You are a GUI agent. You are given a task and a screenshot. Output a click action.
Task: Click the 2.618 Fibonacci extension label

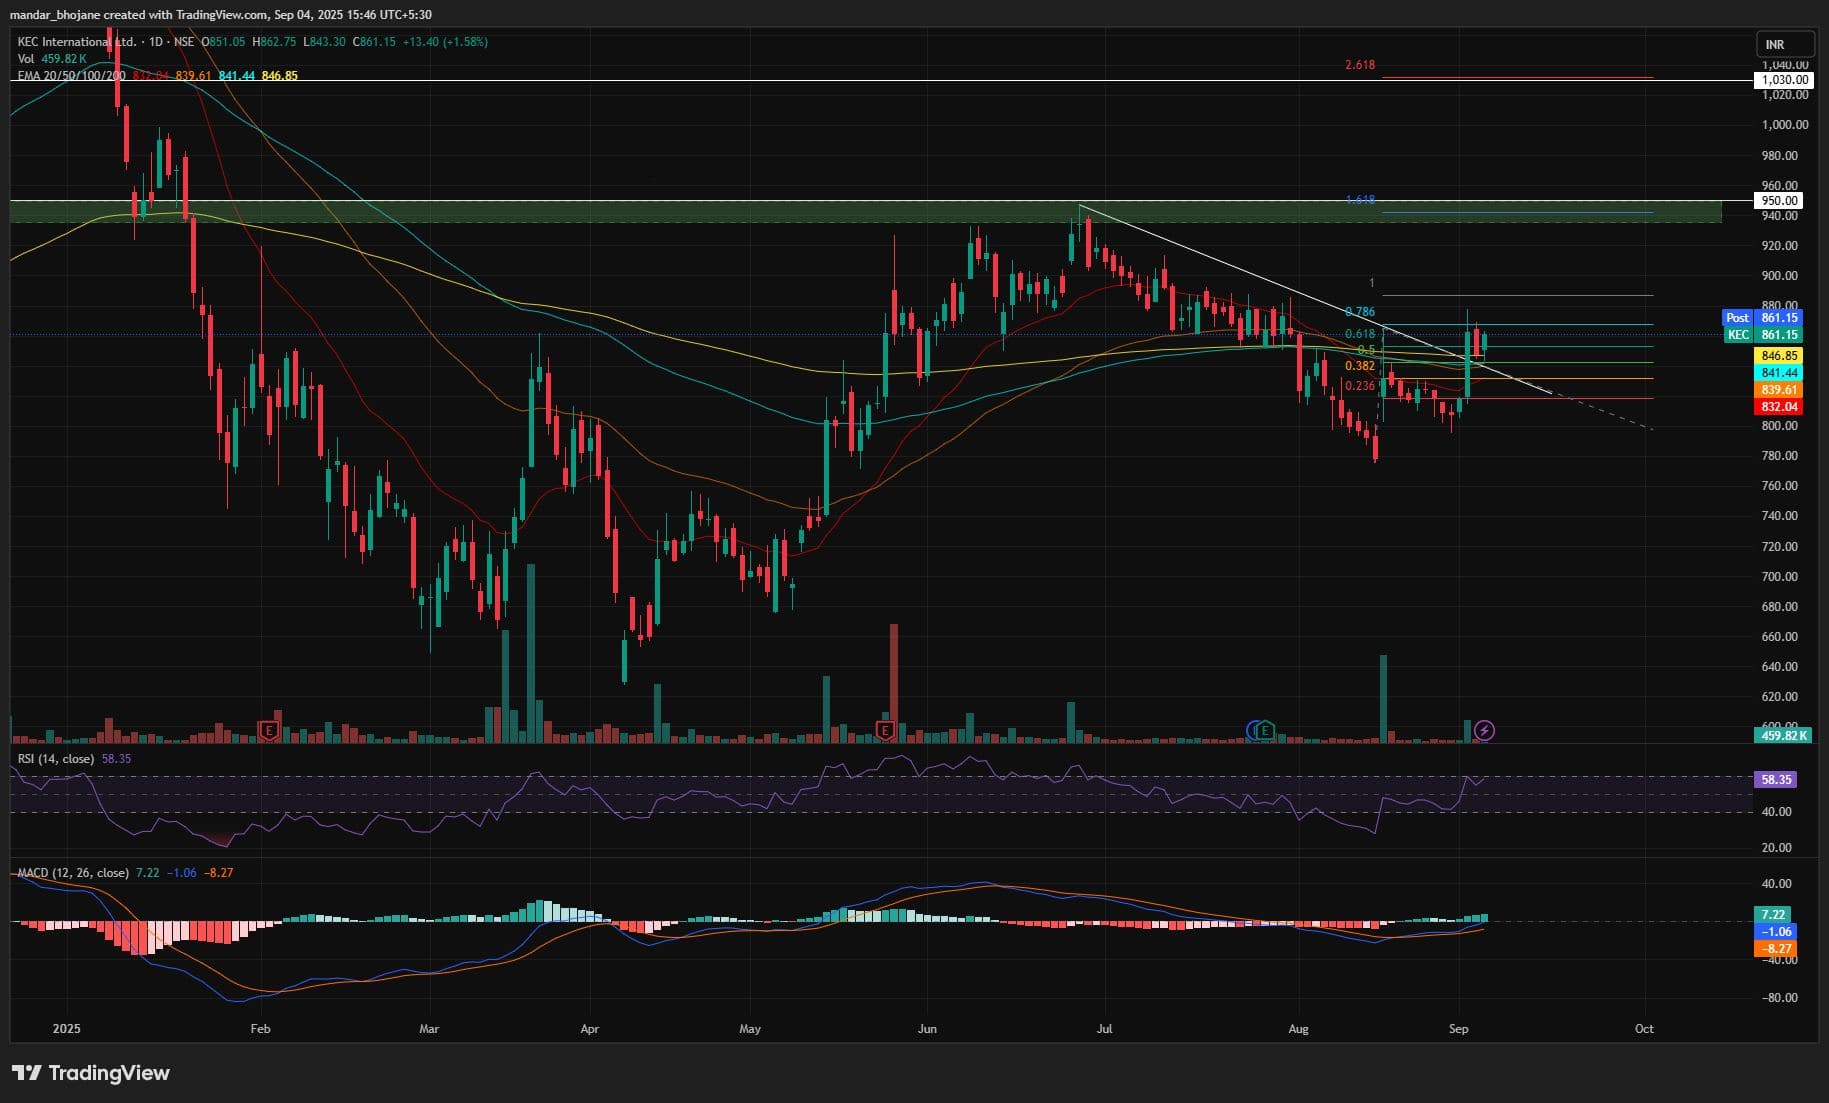click(x=1359, y=65)
